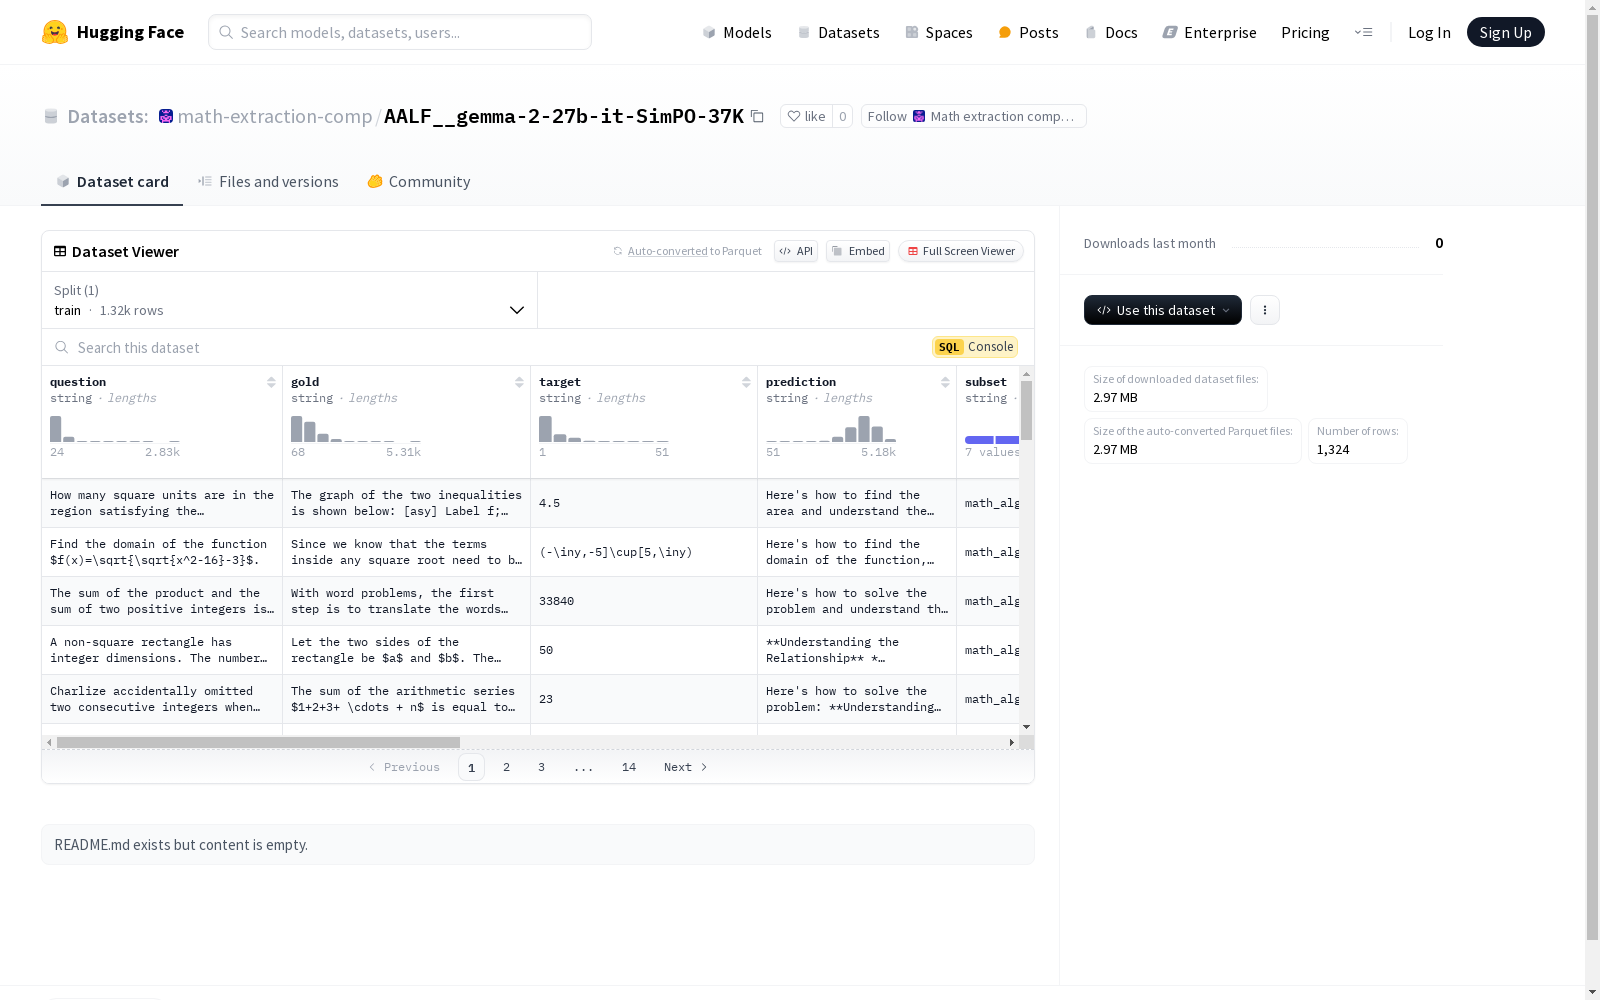
Task: Open Enterprise in the top navigation
Action: point(1209,32)
